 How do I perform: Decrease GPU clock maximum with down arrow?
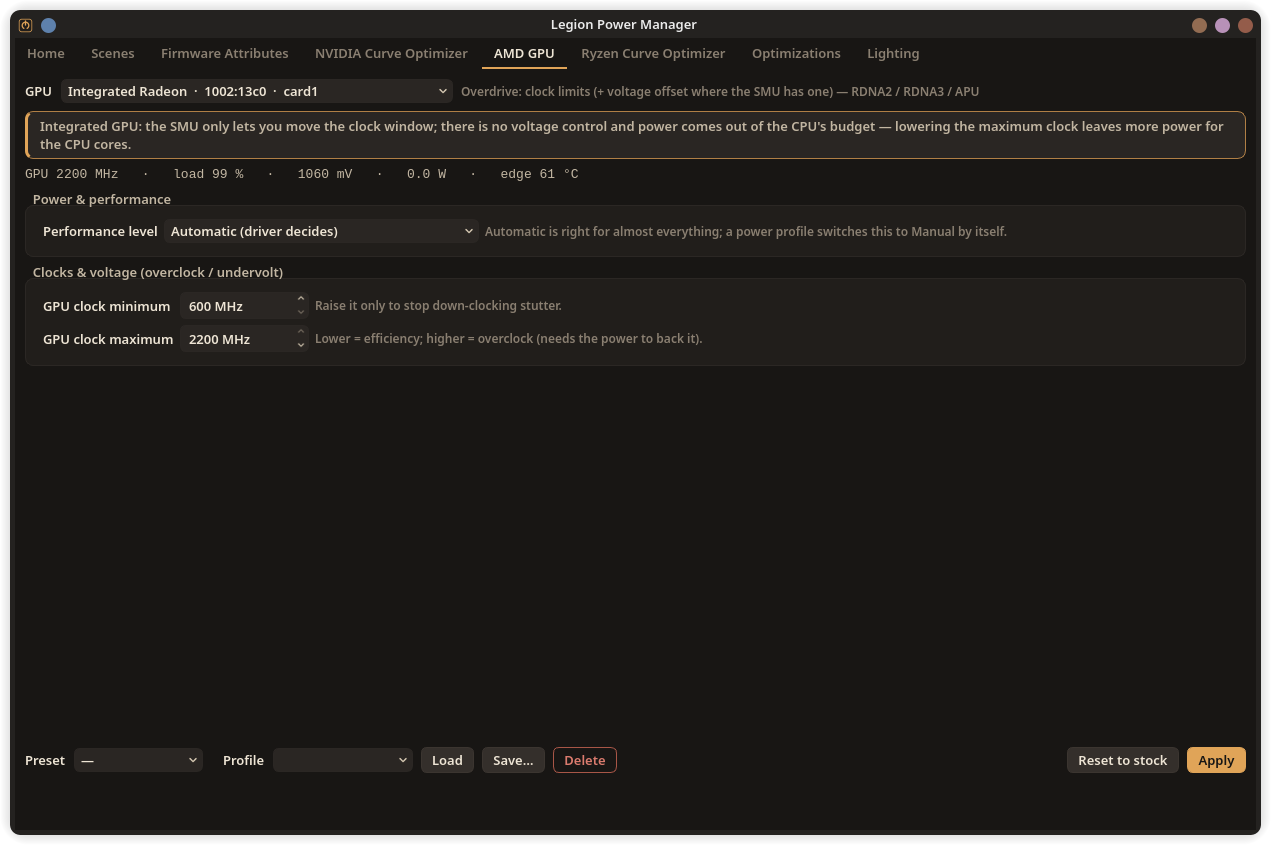point(301,345)
